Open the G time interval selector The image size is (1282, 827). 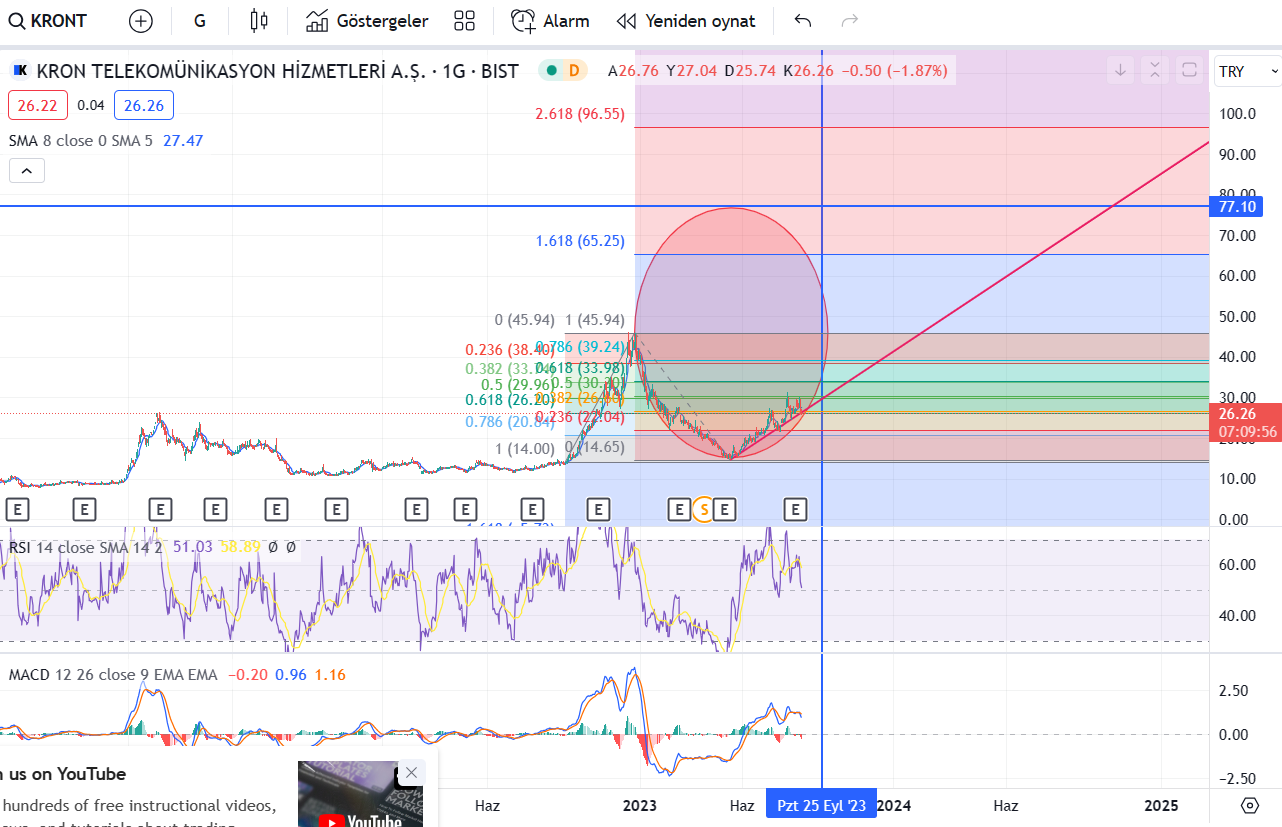tap(200, 20)
